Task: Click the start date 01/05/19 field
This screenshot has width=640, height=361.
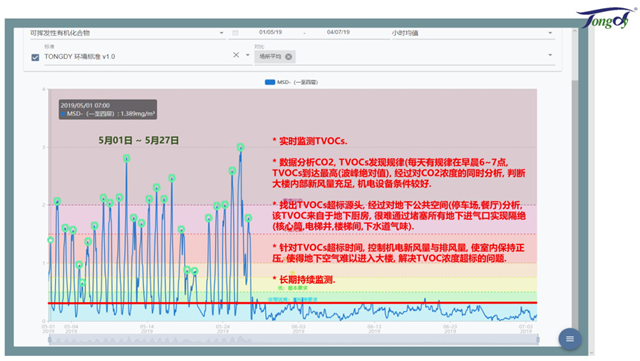Action: click(270, 32)
